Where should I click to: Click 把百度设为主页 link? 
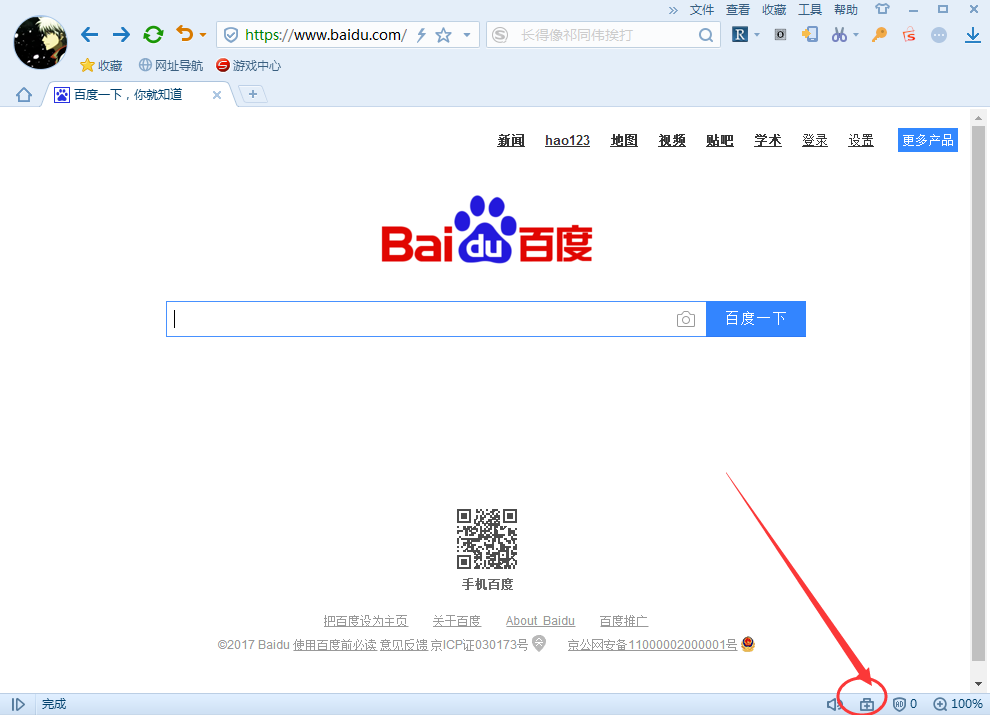pyautogui.click(x=366, y=621)
